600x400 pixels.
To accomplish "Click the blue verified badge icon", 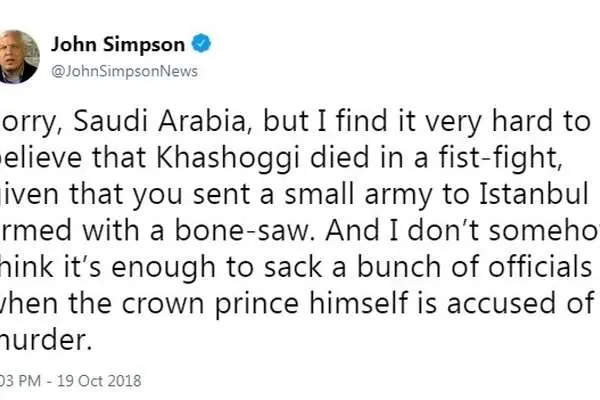I will [201, 43].
